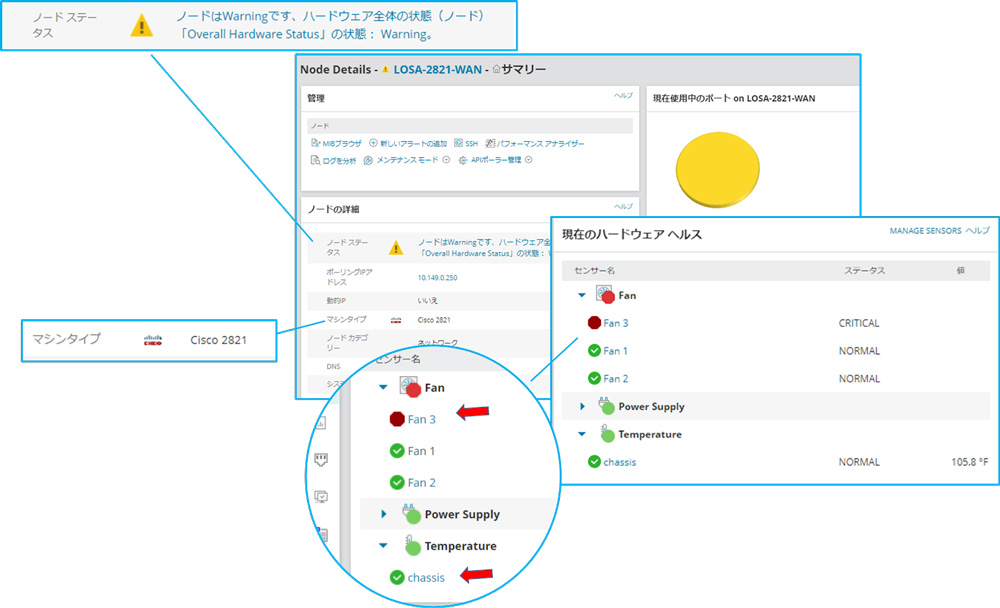Collapse Temperature group in magnified circle
Viewport: 1000px width, 608px height.
click(x=383, y=545)
